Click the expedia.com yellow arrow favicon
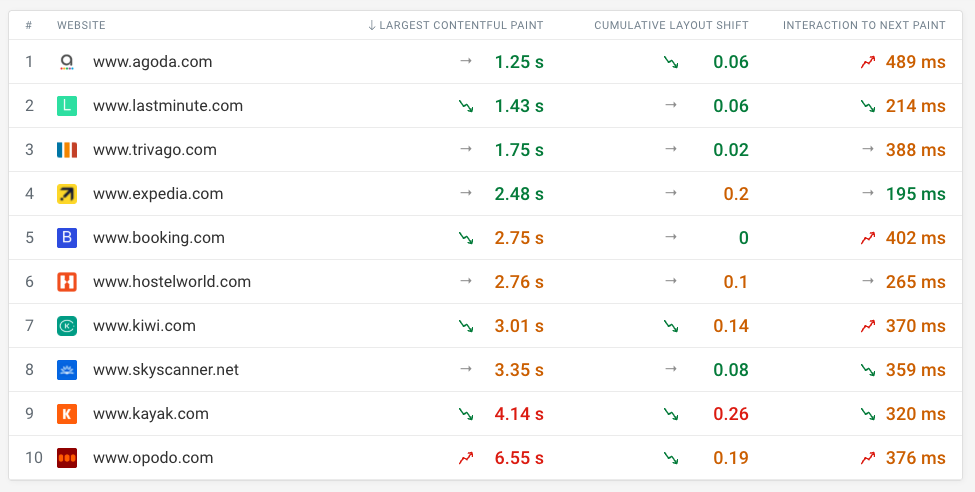Viewport: 975px width, 492px height. (x=67, y=194)
